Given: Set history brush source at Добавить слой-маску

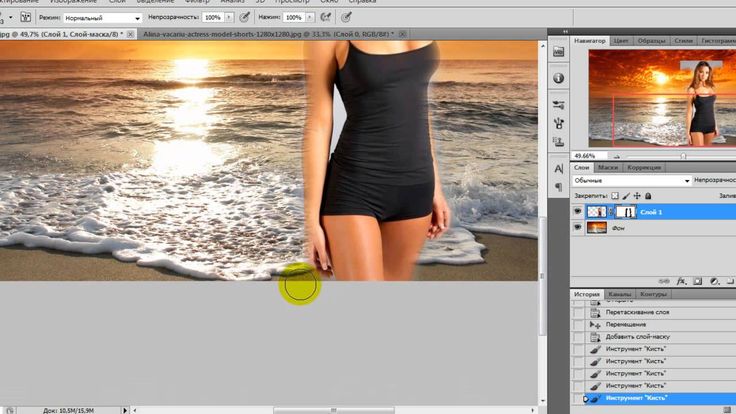Looking at the screenshot, I should click(x=579, y=337).
